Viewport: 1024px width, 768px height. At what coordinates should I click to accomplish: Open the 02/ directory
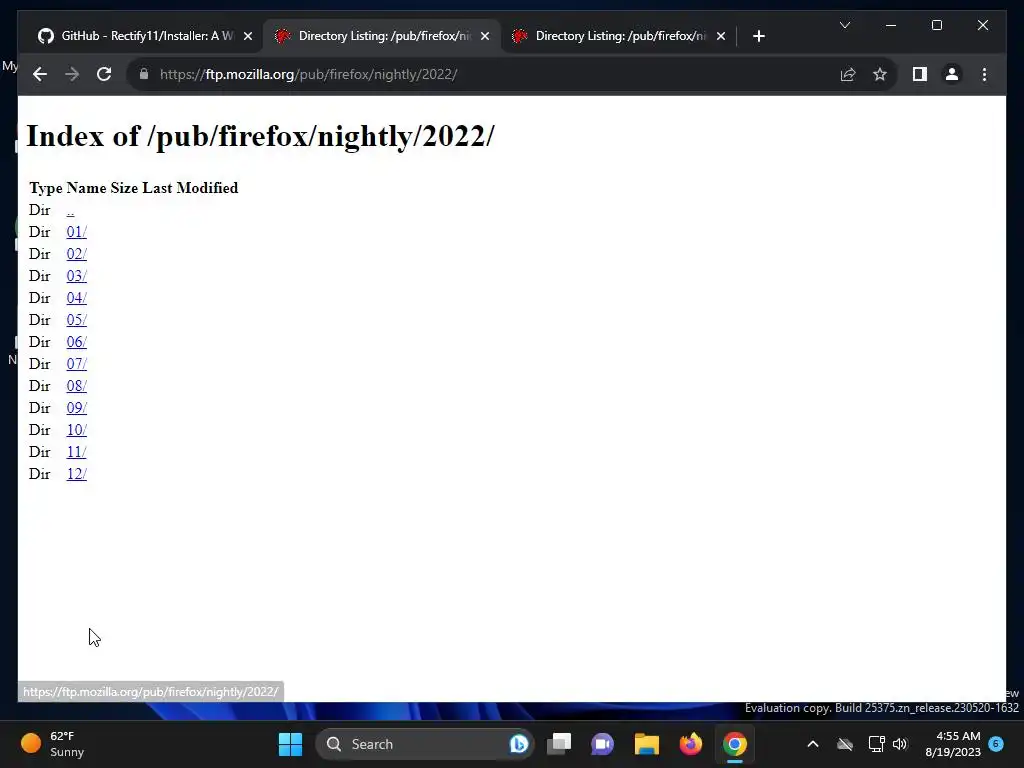click(76, 254)
